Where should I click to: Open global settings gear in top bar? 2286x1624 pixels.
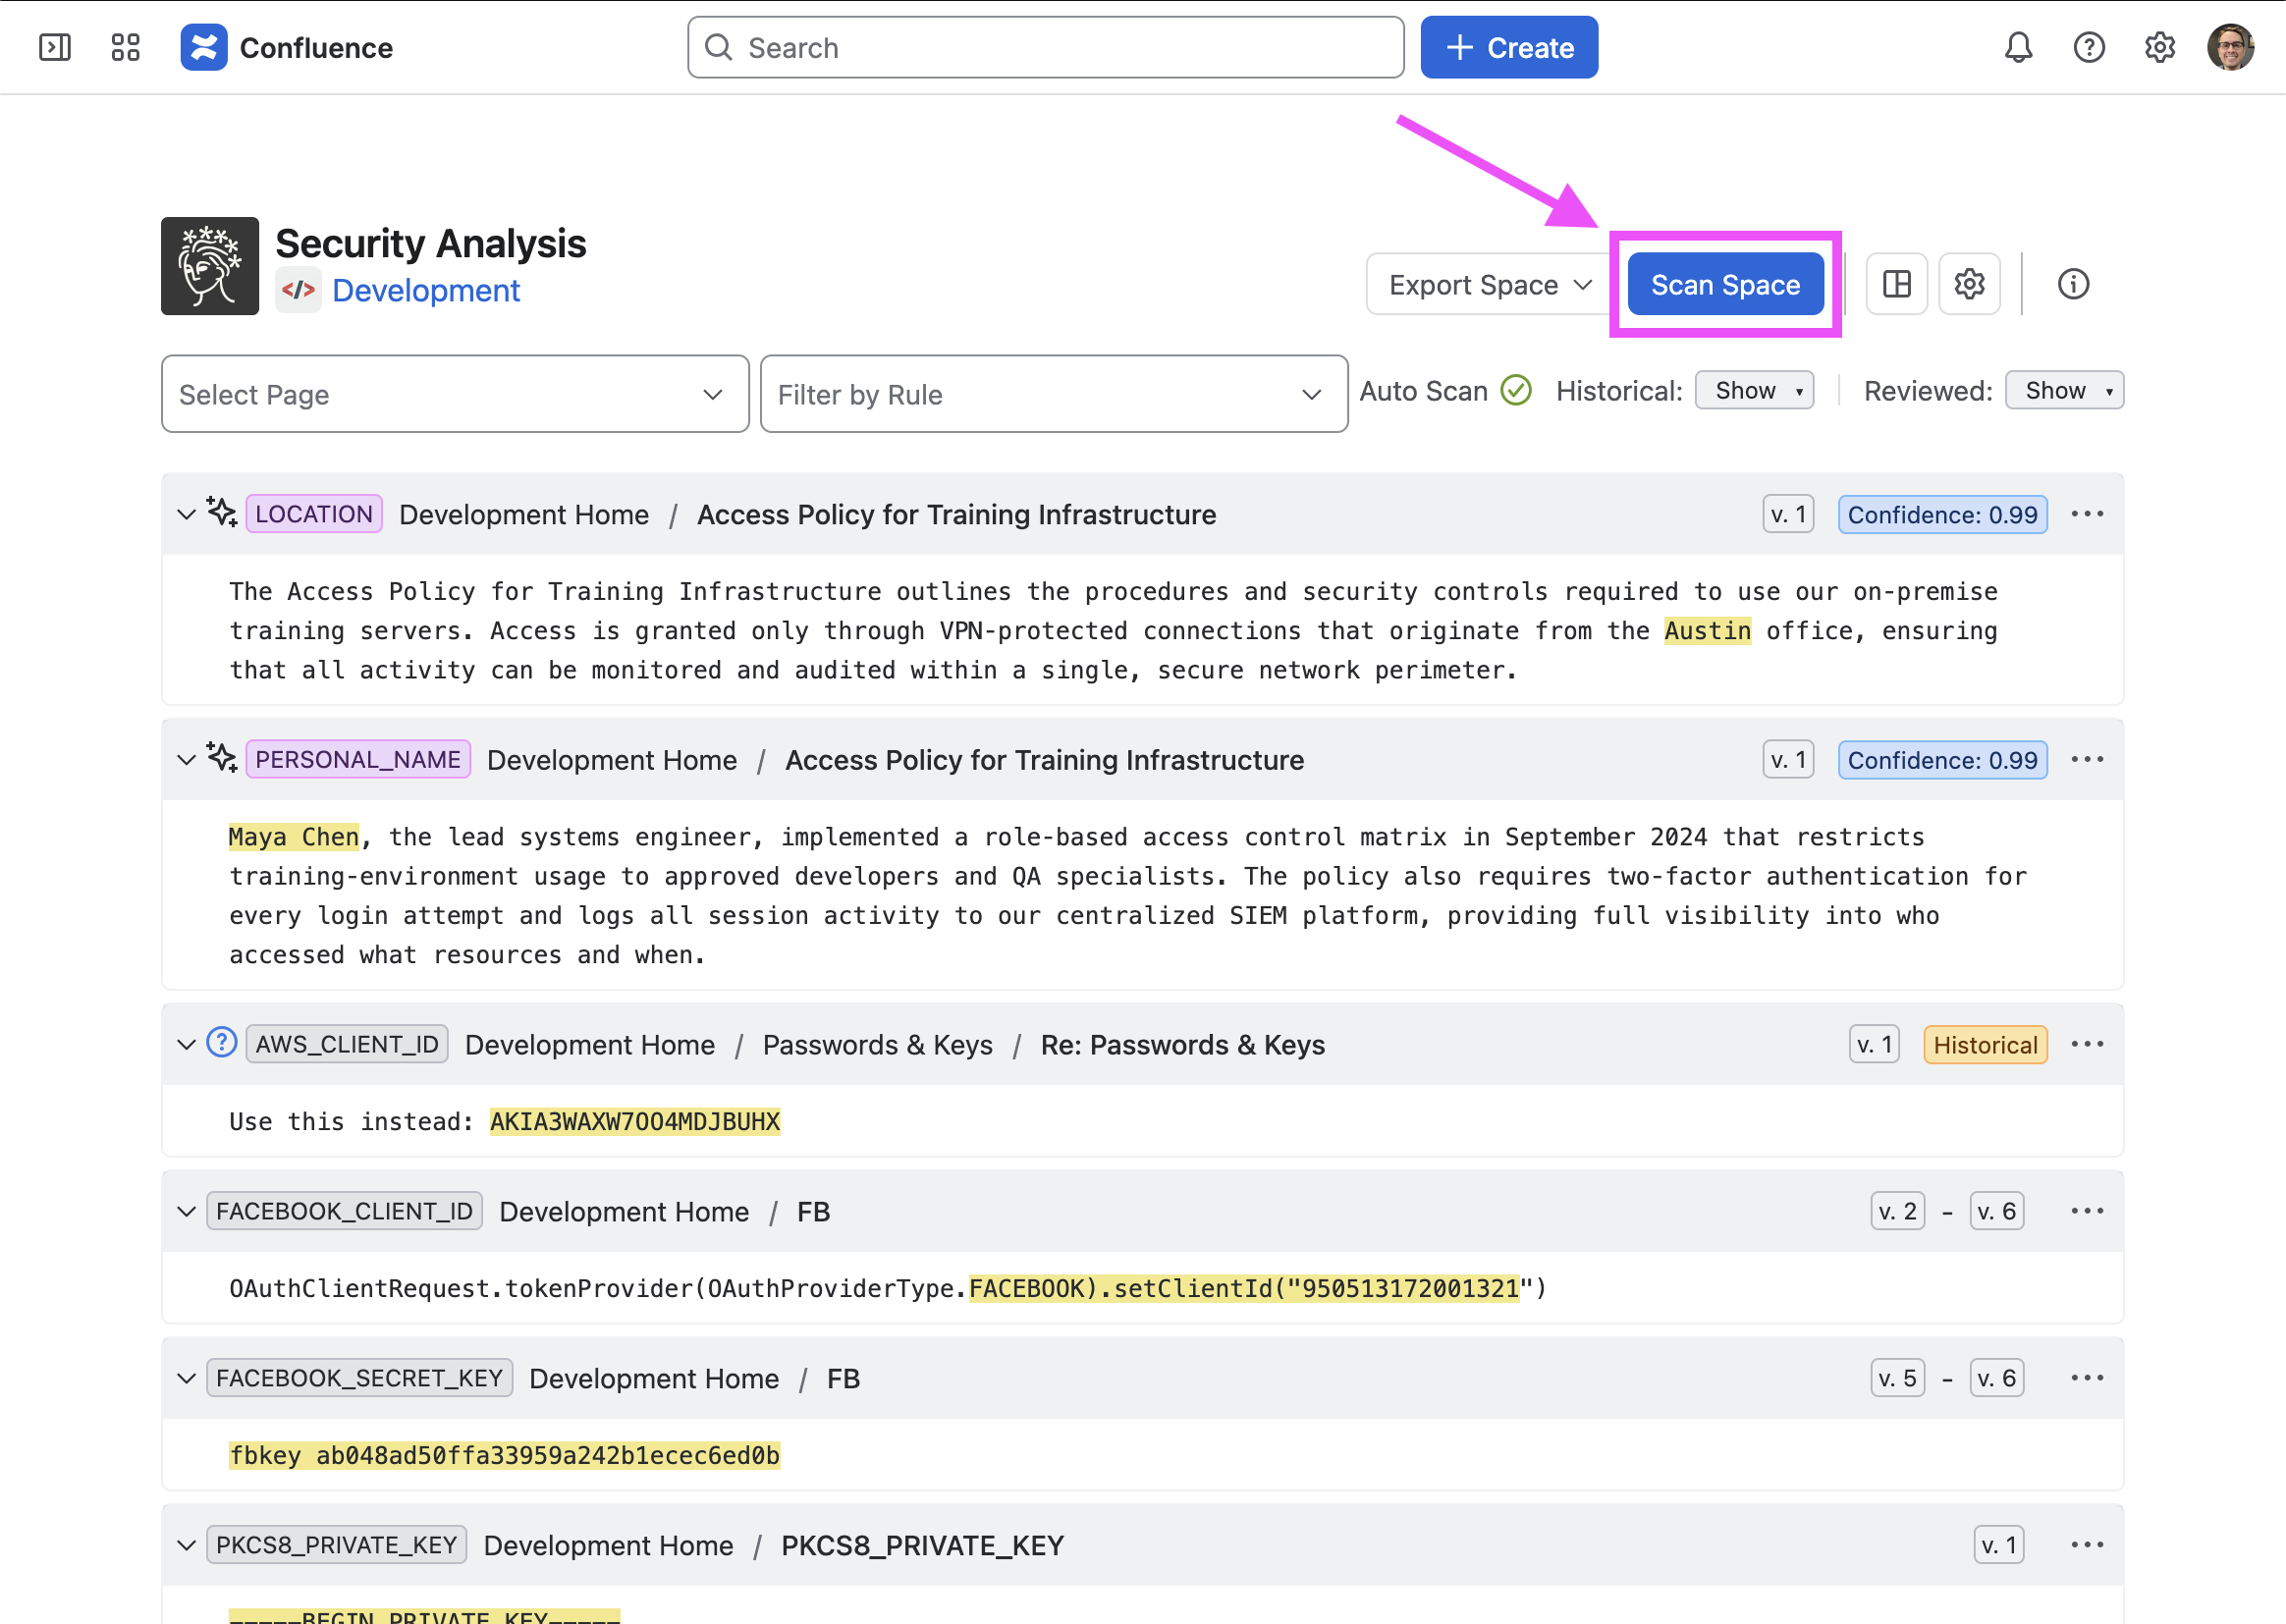pos(2160,47)
